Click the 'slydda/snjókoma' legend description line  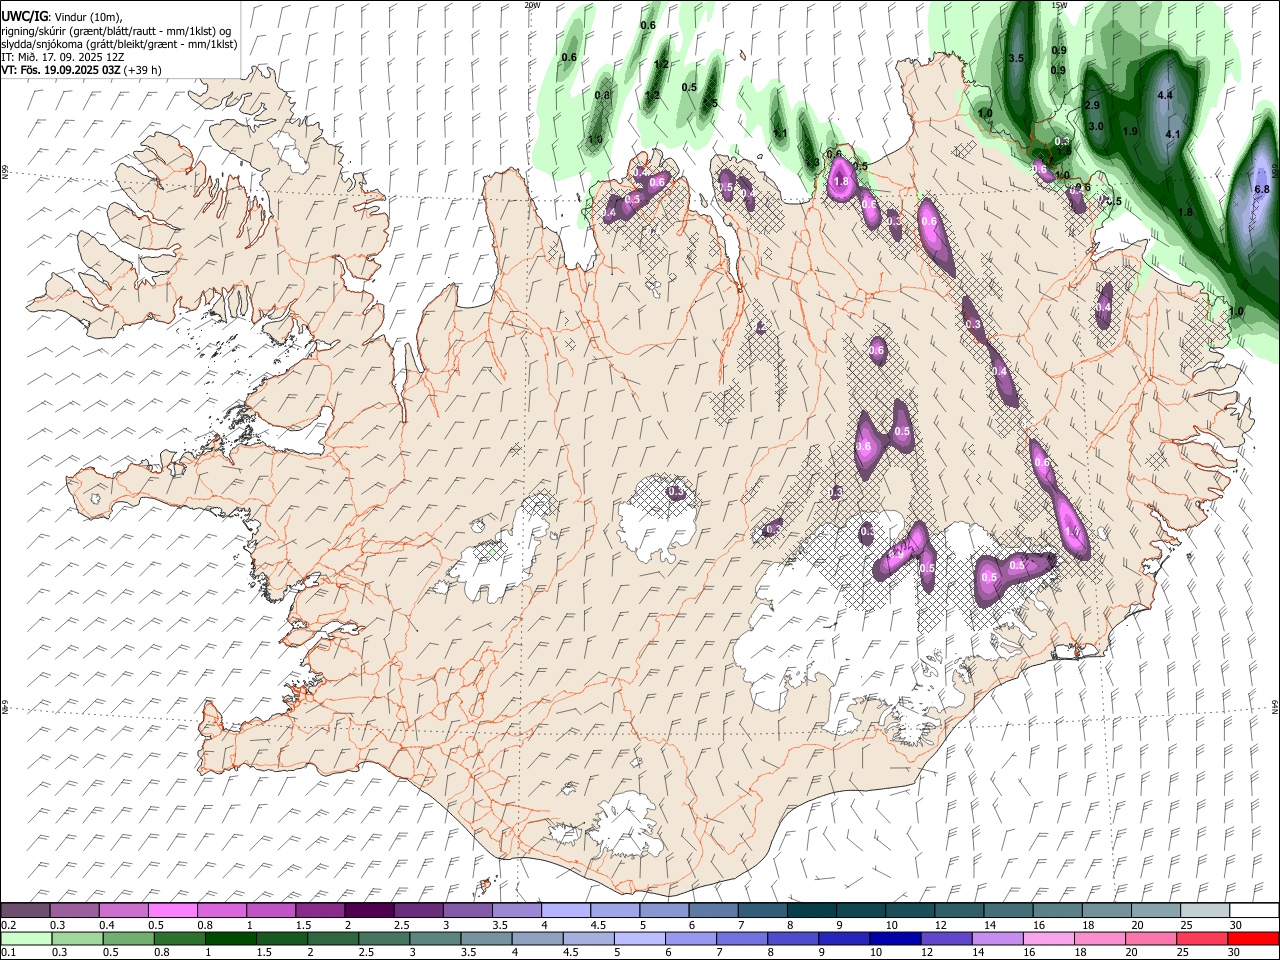point(119,44)
